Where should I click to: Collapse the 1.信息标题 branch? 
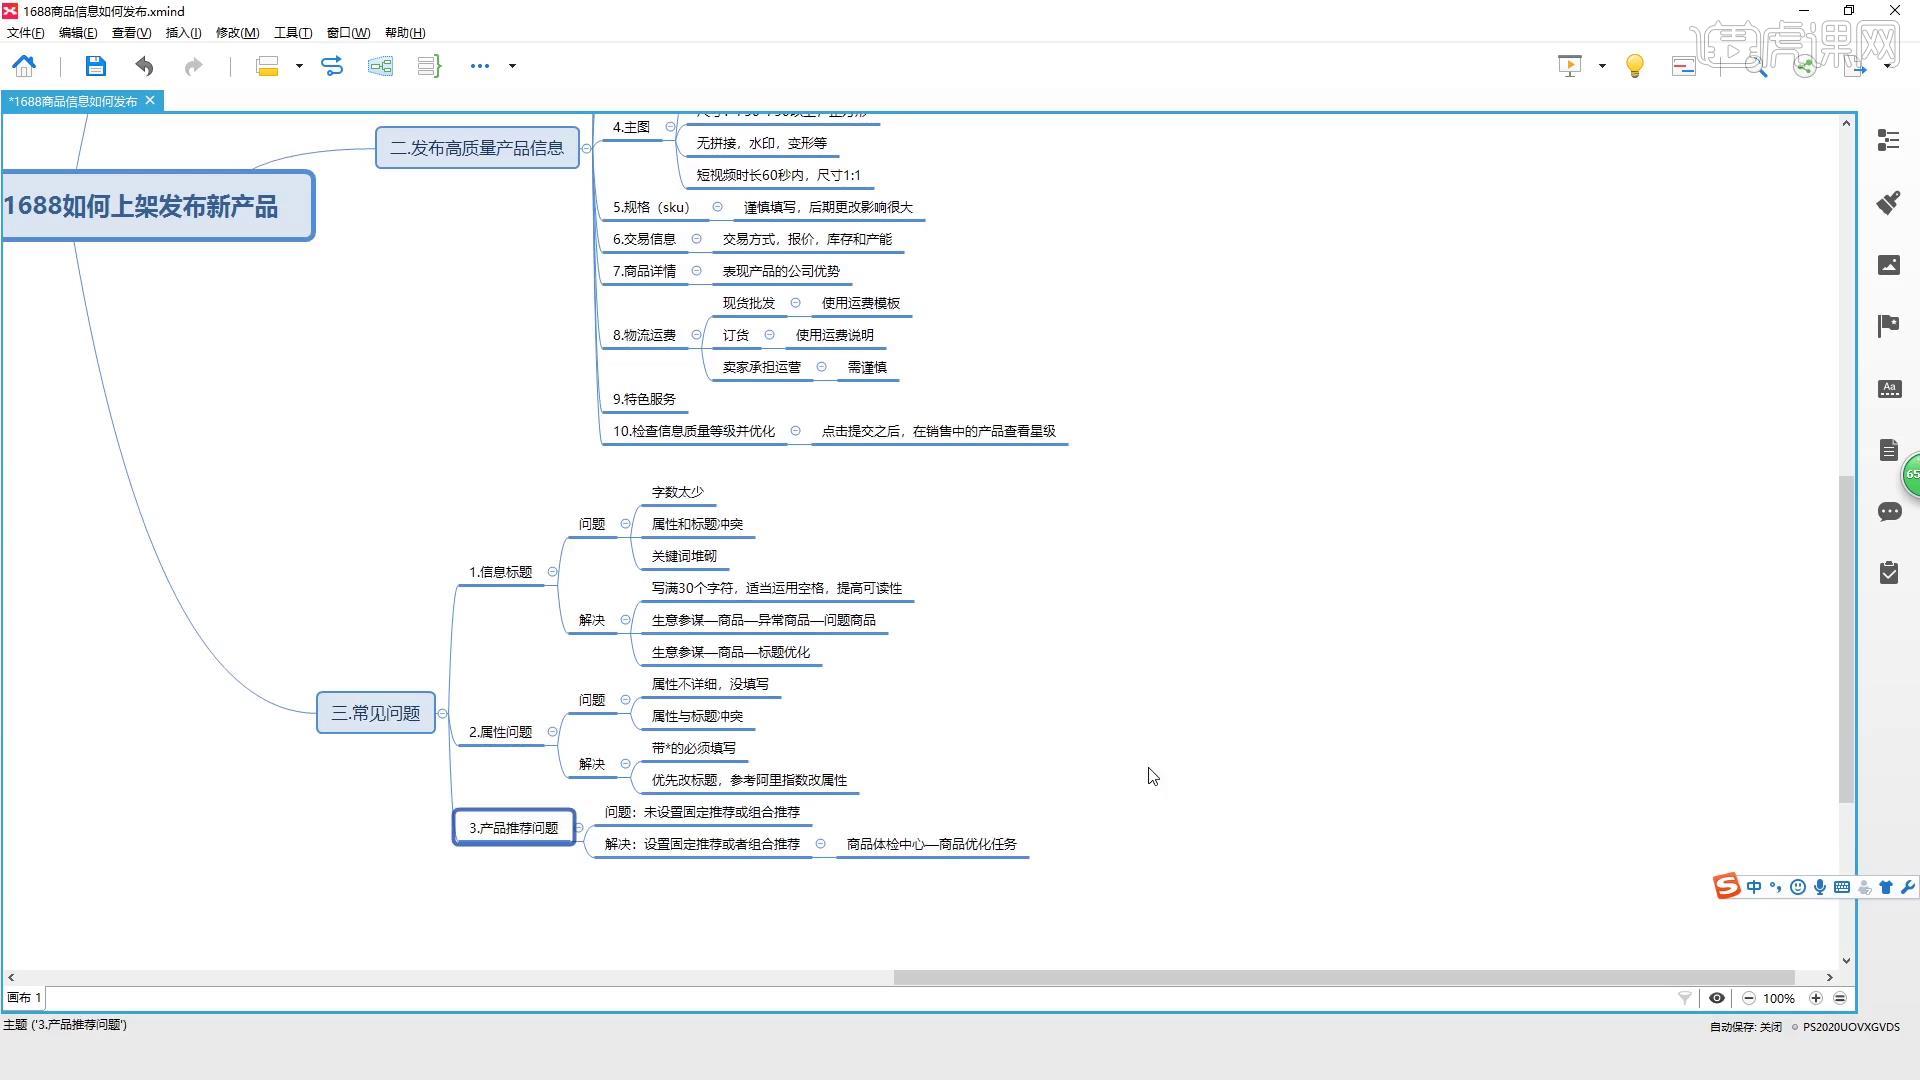click(552, 572)
